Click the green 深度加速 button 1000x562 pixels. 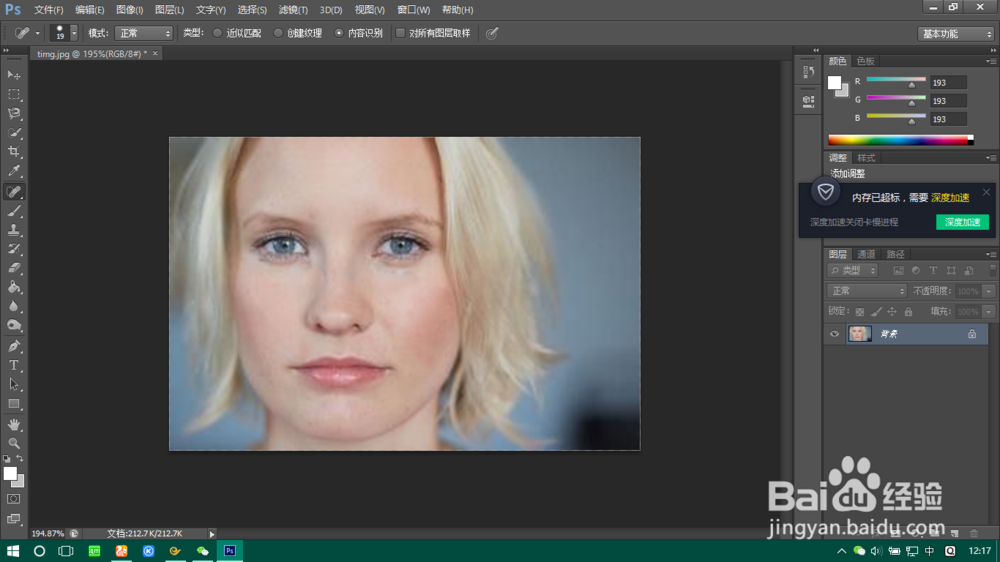tap(962, 222)
